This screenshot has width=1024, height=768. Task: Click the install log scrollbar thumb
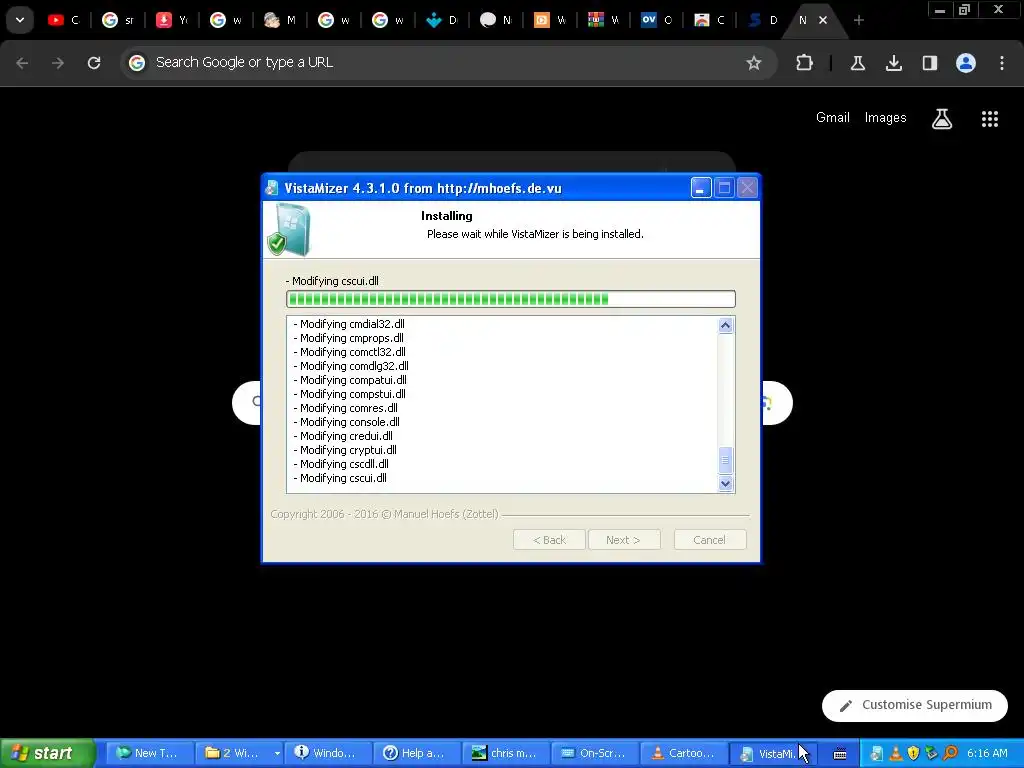pos(726,460)
